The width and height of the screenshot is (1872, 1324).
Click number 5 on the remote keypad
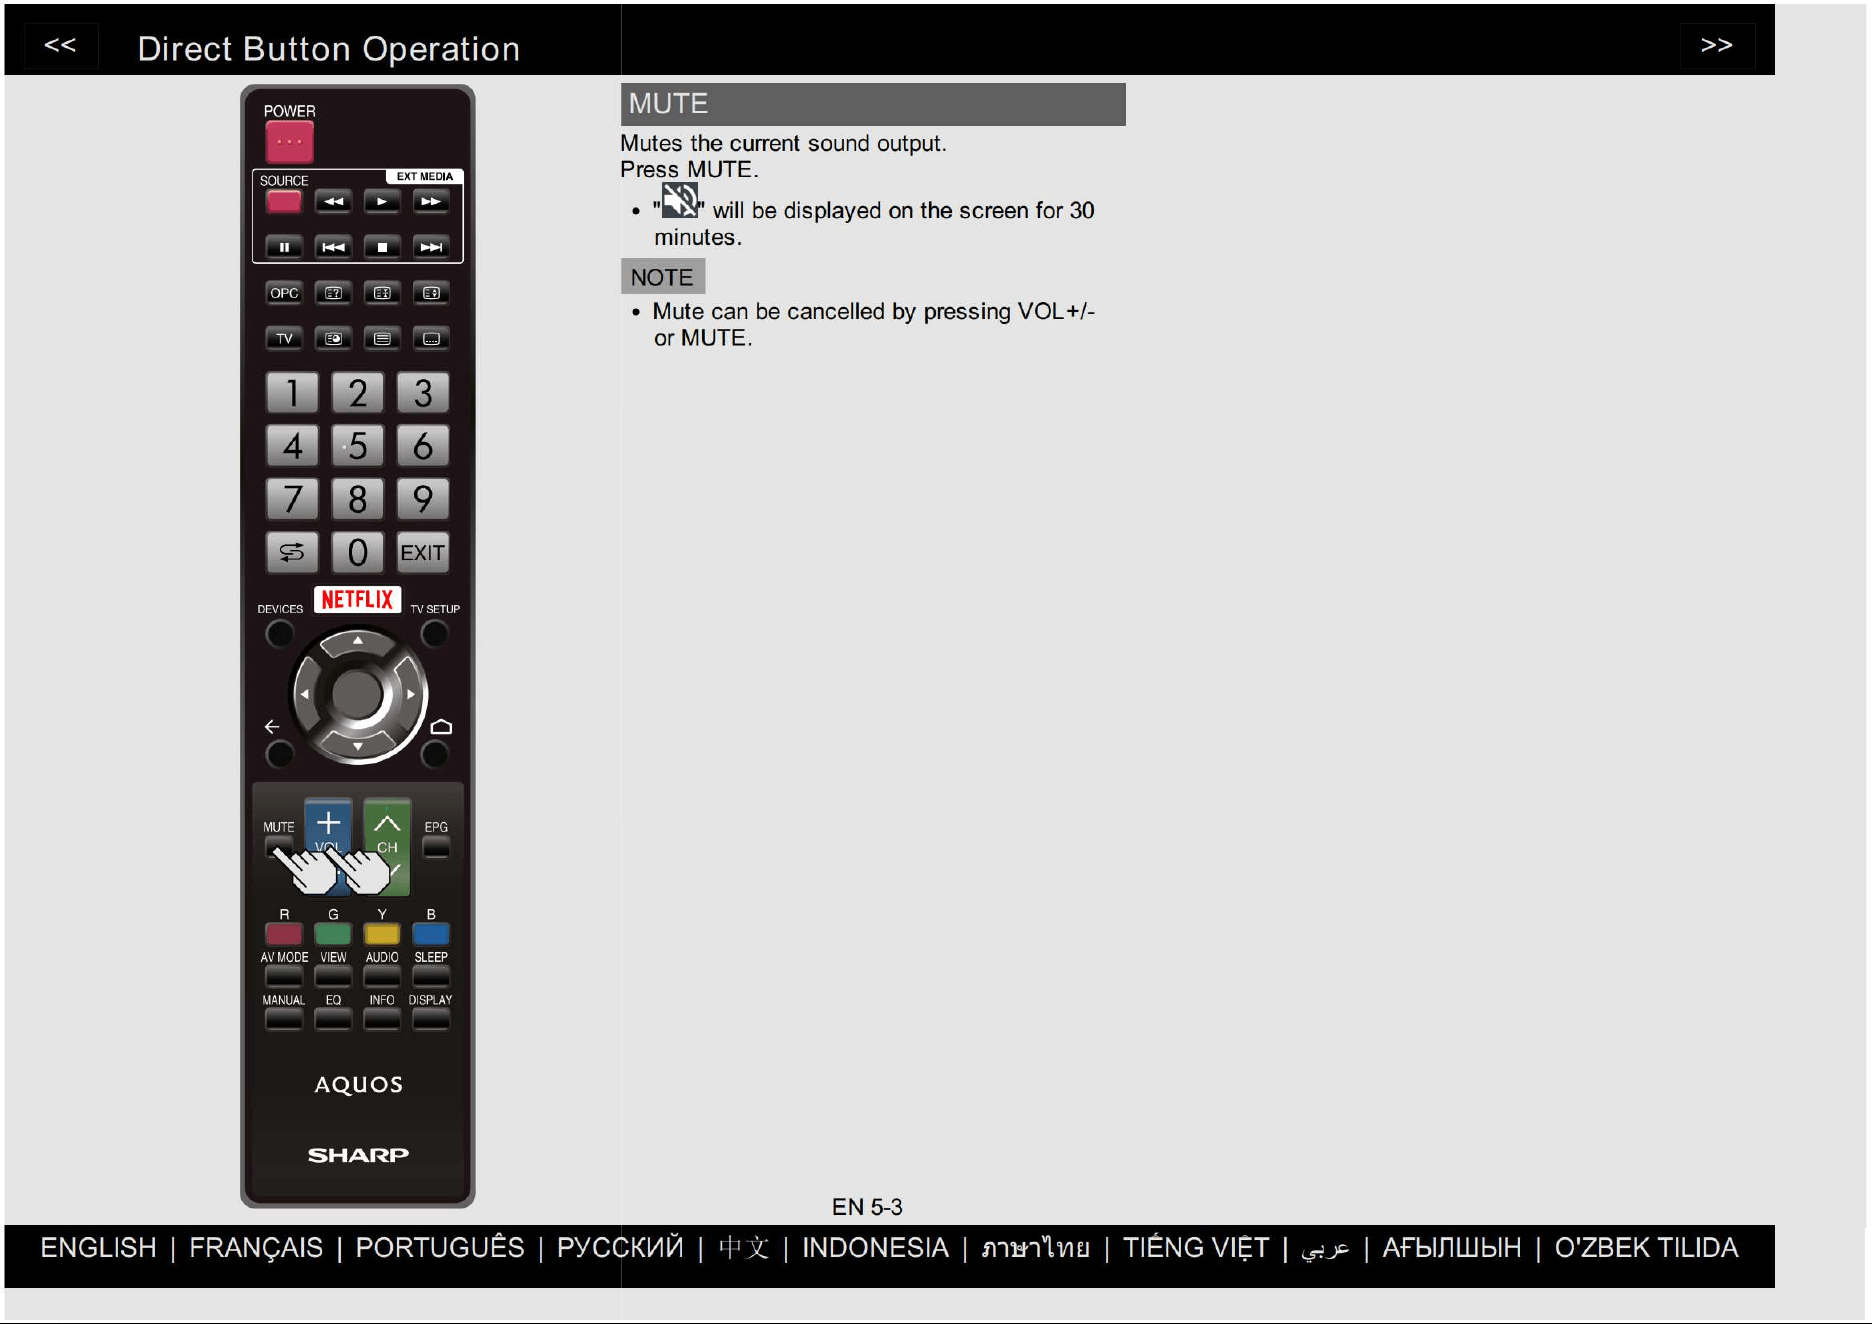pyautogui.click(x=357, y=446)
